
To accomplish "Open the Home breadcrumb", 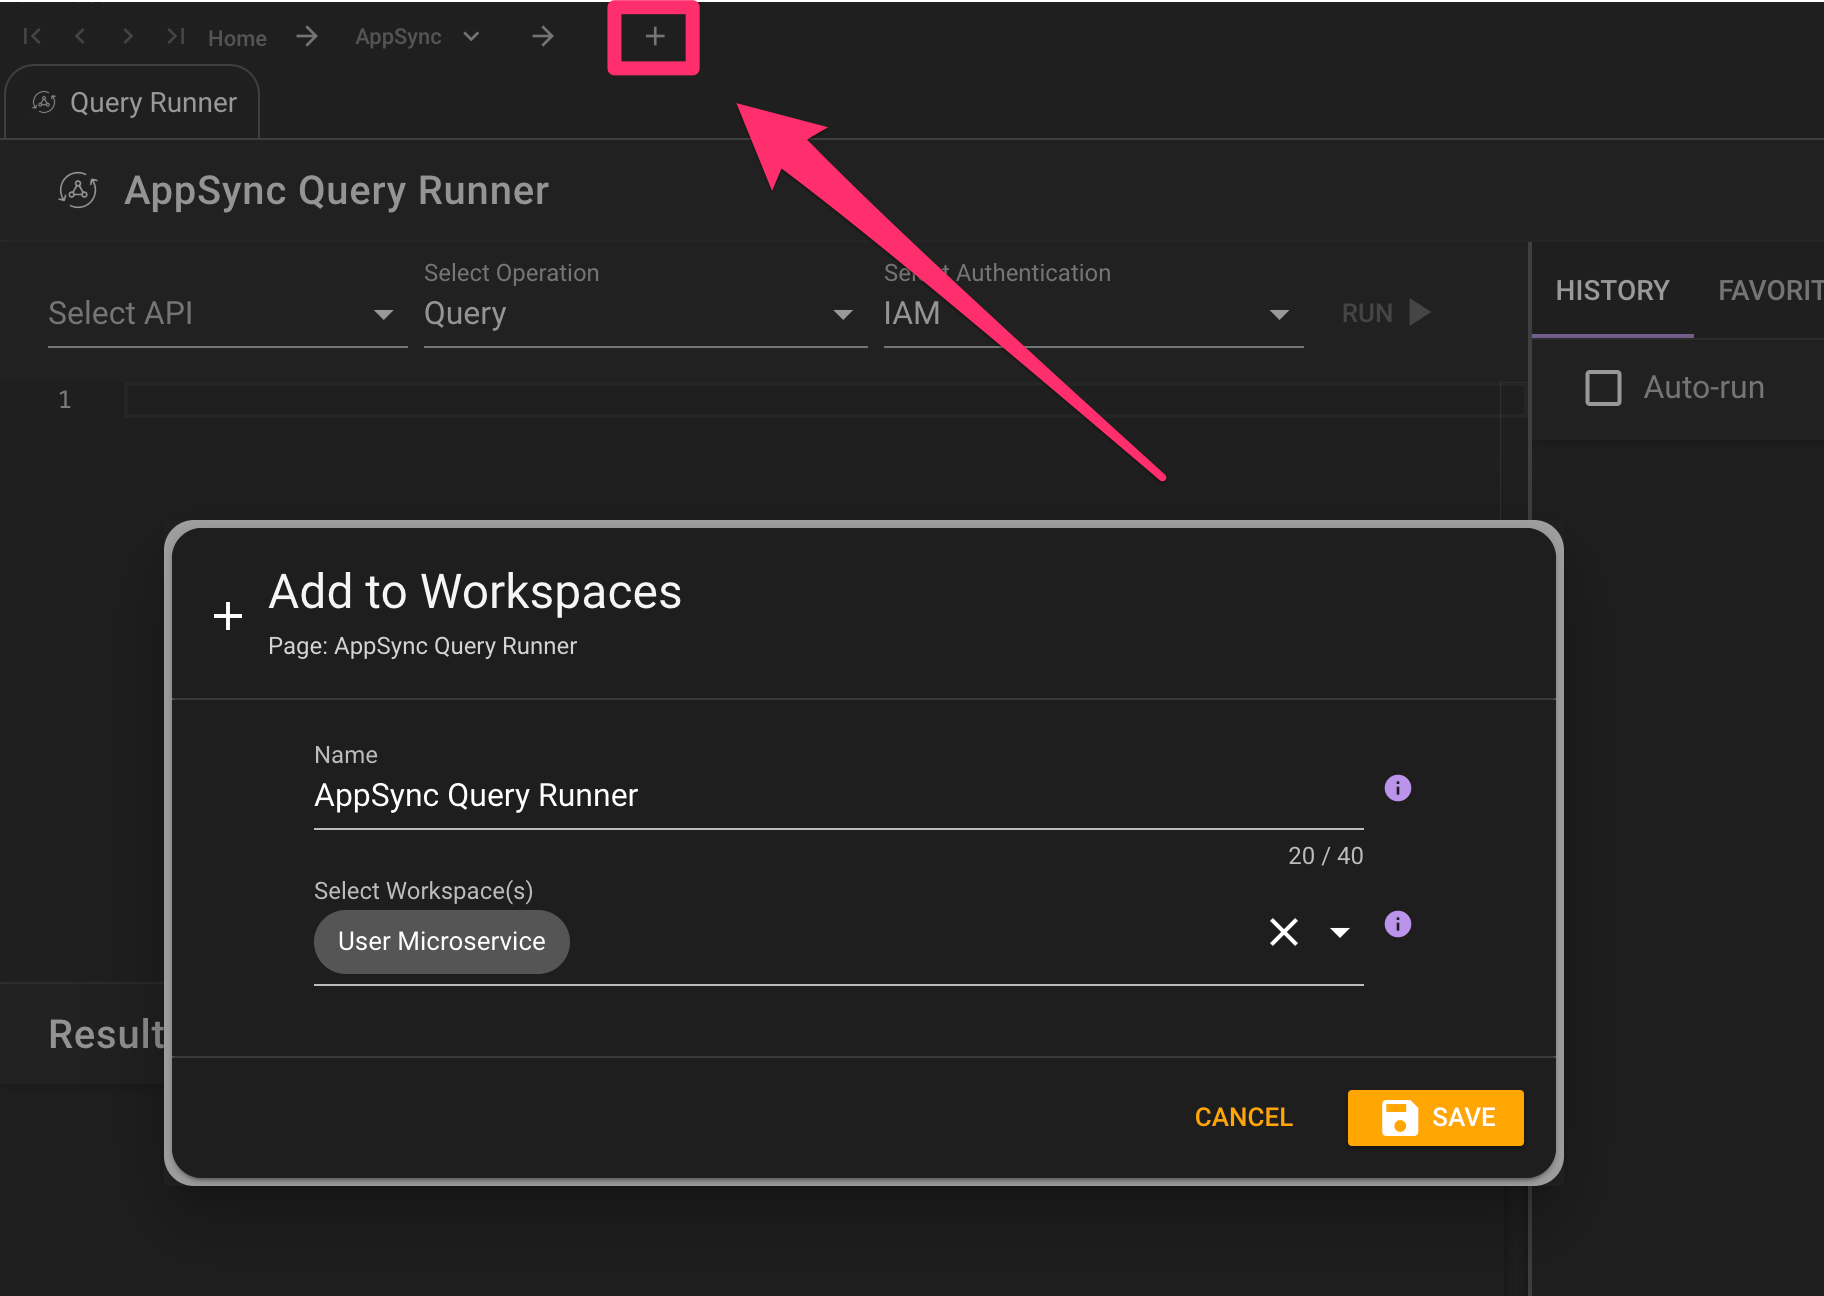I will tap(237, 38).
